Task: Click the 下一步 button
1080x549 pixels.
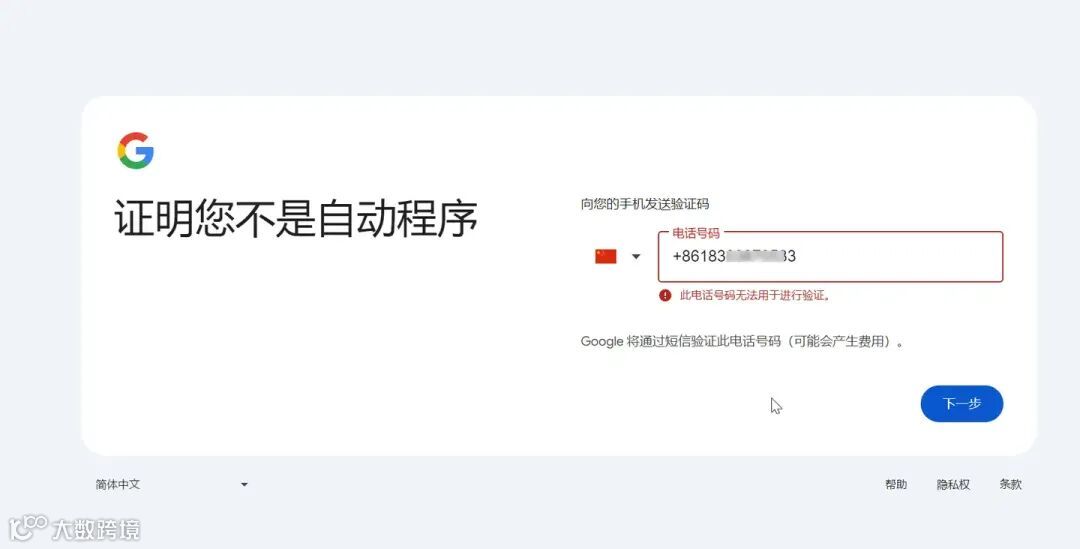Action: 962,404
